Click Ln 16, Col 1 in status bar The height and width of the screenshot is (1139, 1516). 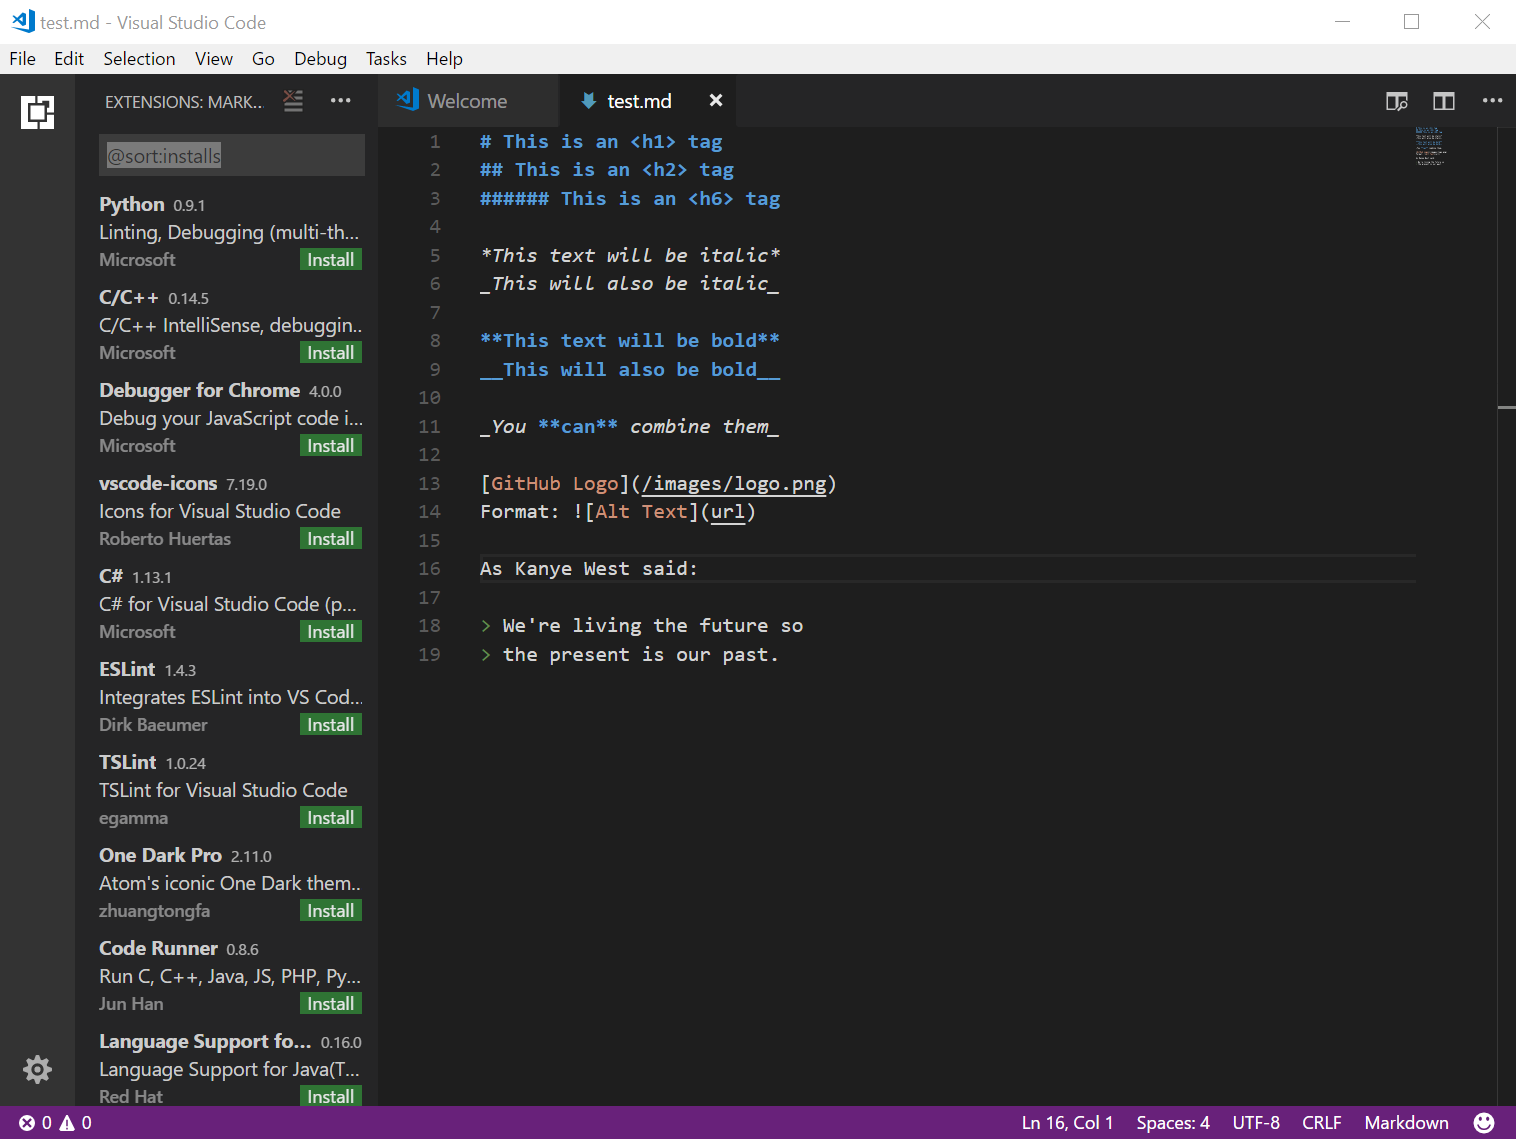pos(1067,1123)
